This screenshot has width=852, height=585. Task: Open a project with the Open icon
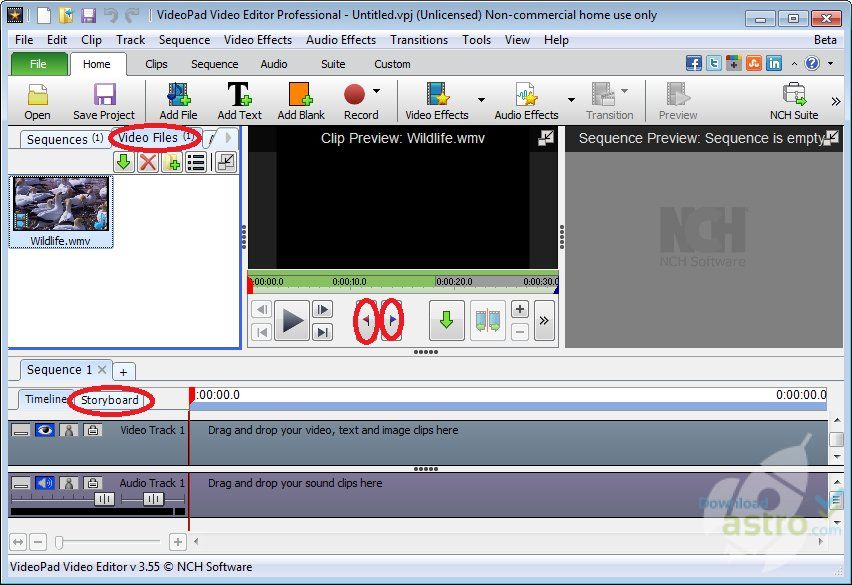pos(37,101)
